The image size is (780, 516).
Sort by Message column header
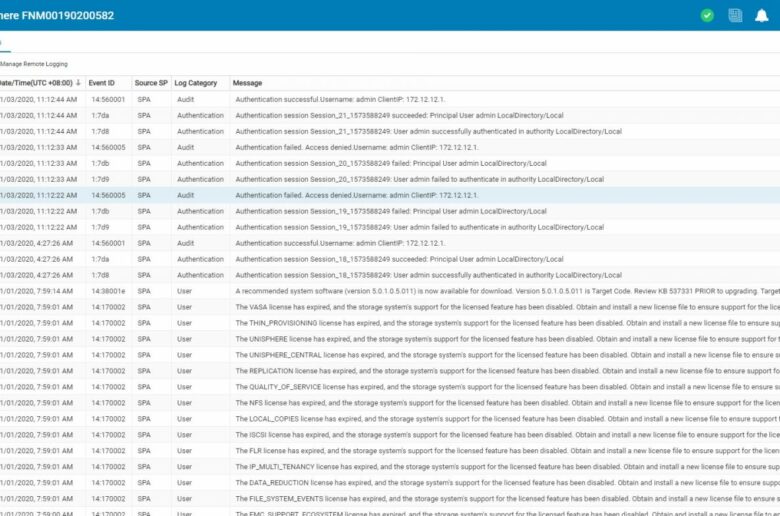247,83
